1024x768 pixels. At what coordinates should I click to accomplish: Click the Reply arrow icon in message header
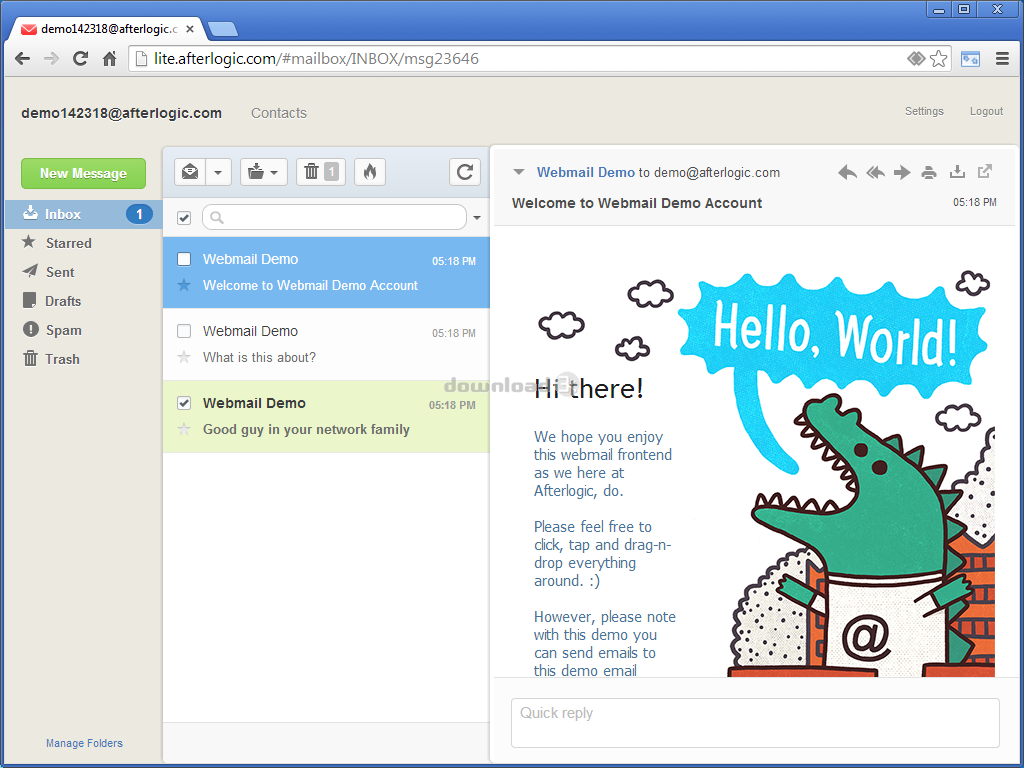[847, 172]
